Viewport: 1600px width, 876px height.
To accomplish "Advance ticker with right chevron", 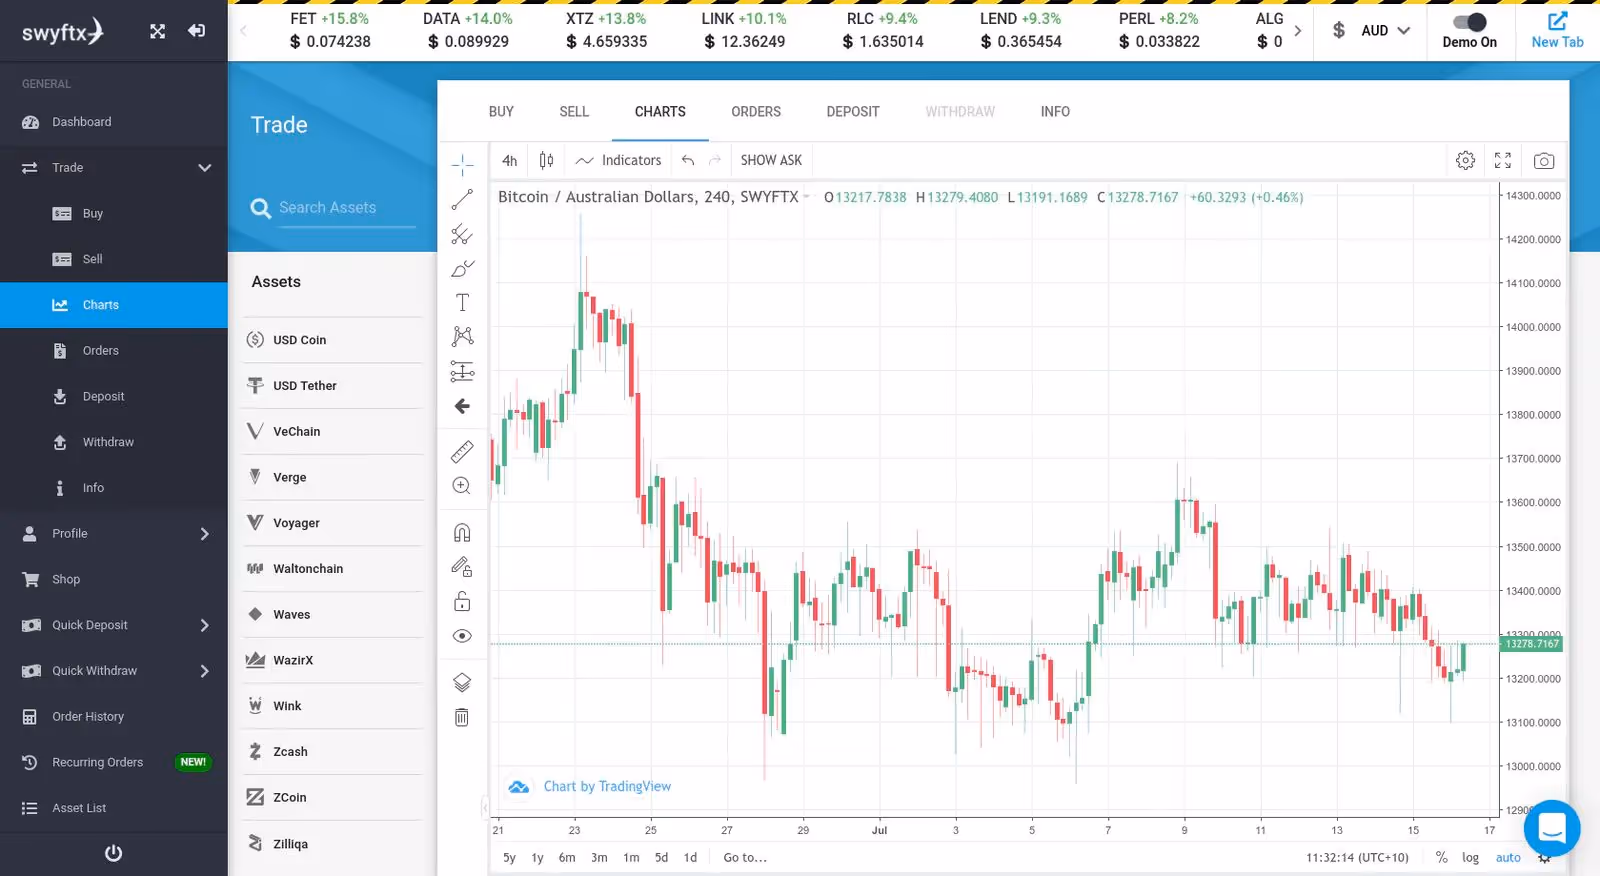I will (1298, 31).
